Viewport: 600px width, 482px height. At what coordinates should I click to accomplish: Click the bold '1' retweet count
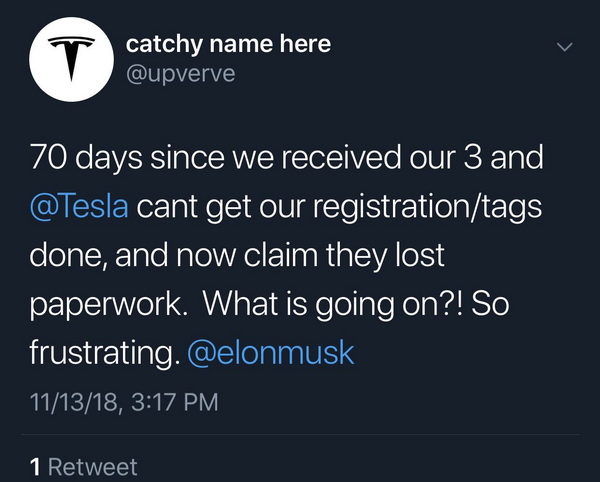(x=35, y=467)
